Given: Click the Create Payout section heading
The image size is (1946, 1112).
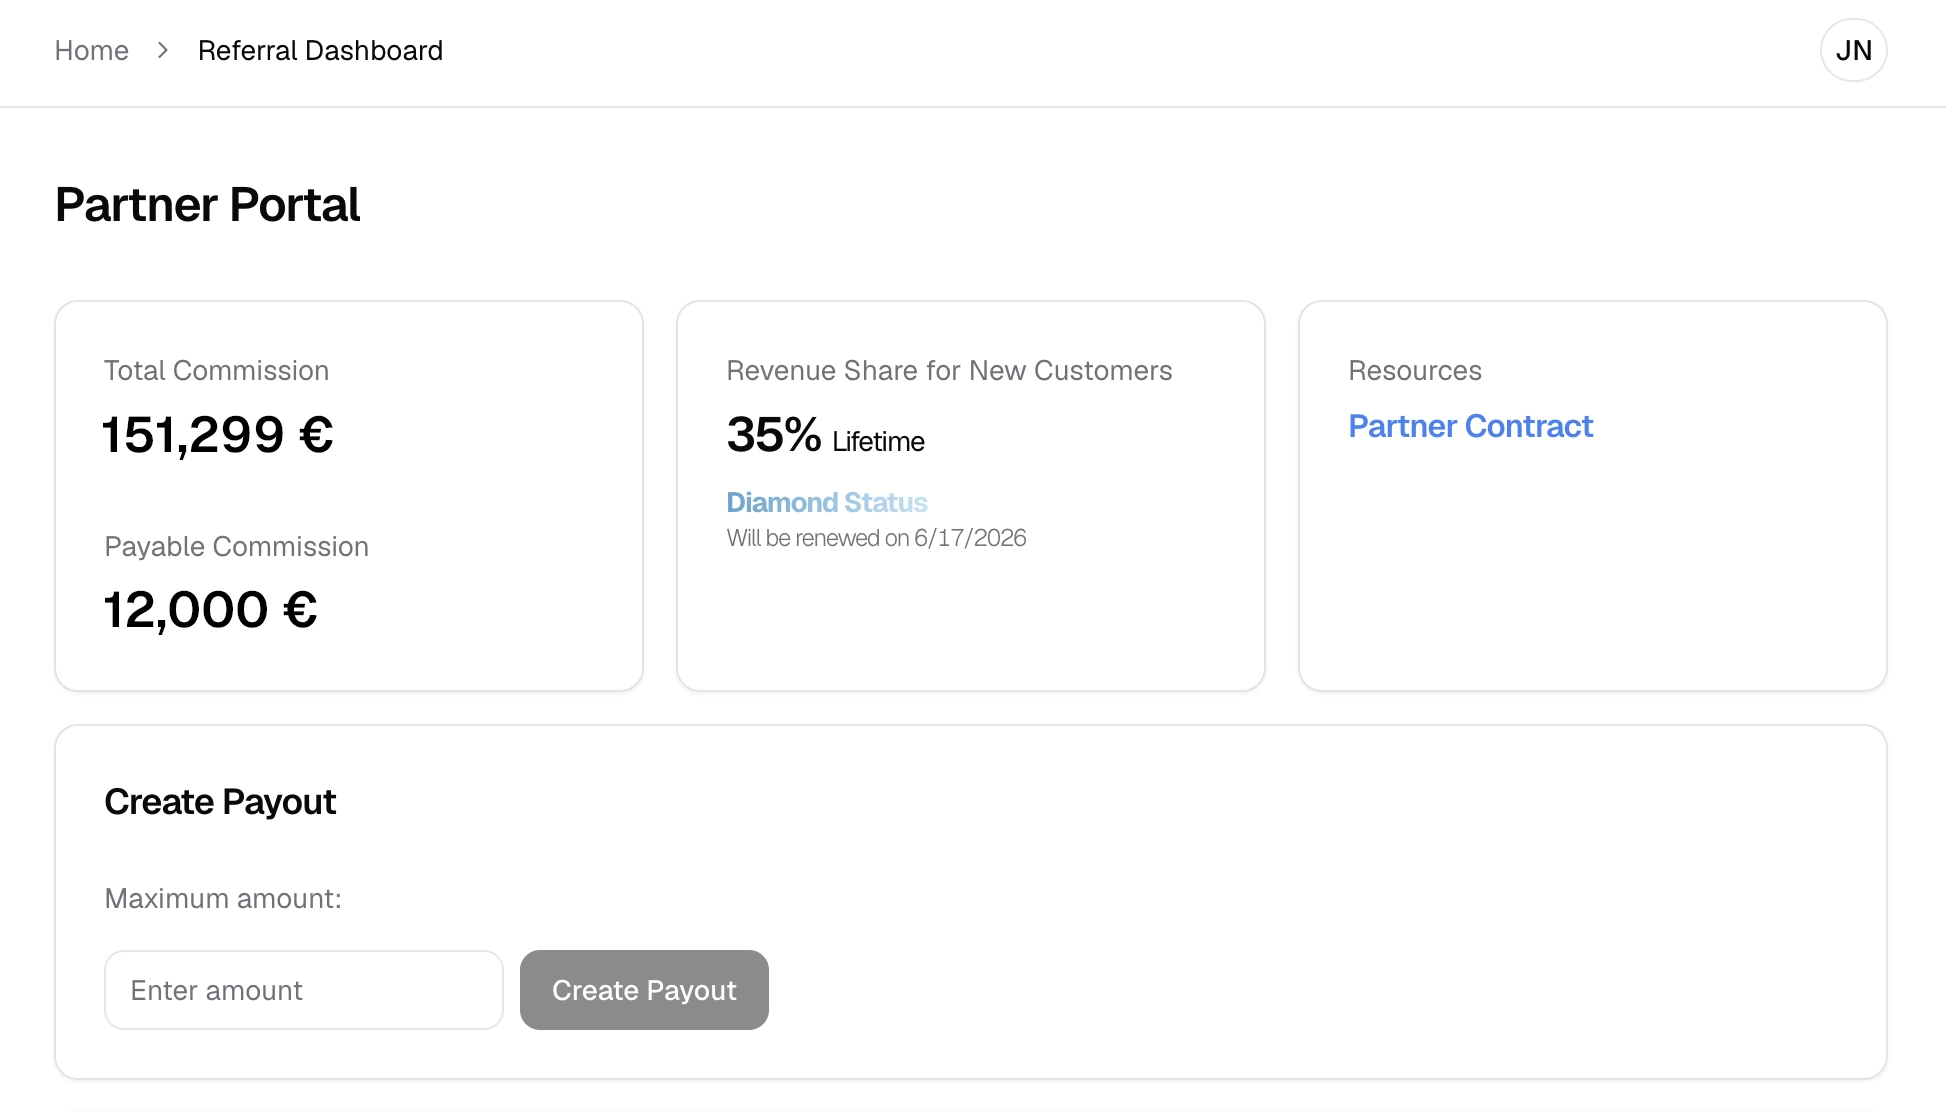Looking at the screenshot, I should (x=220, y=802).
